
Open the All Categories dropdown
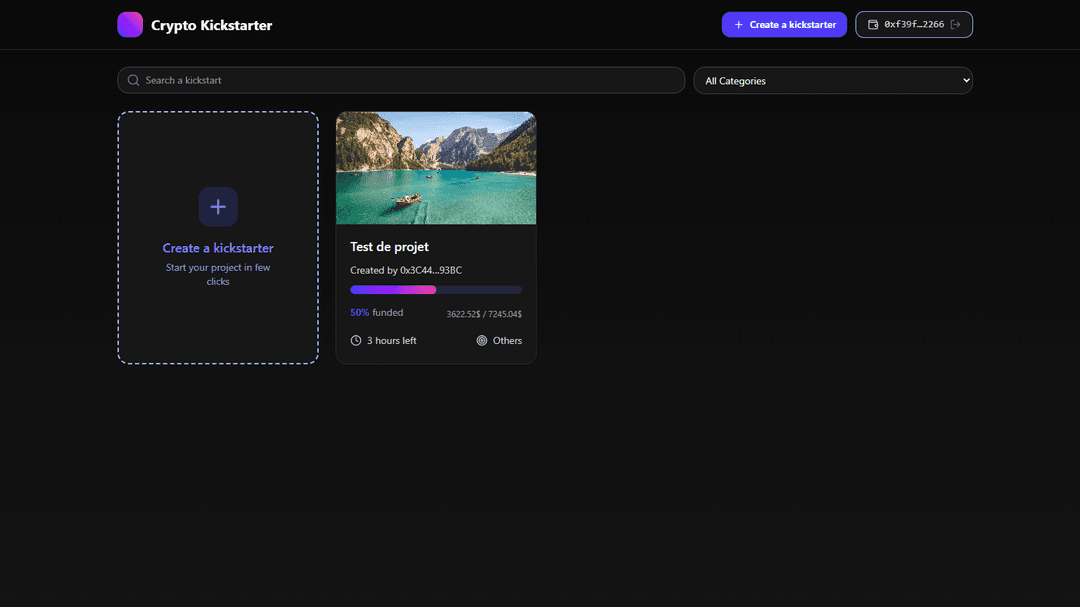coord(833,80)
